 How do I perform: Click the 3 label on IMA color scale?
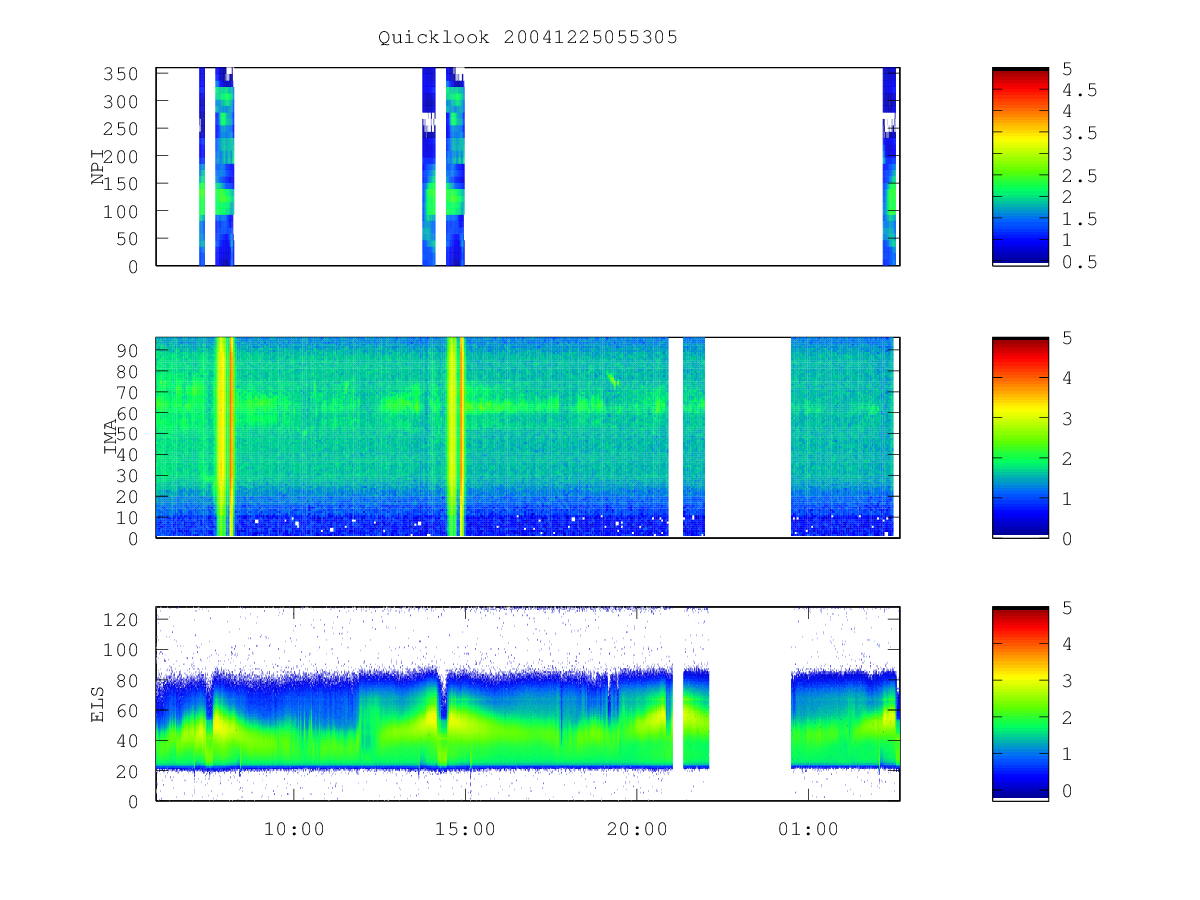tap(1067, 418)
